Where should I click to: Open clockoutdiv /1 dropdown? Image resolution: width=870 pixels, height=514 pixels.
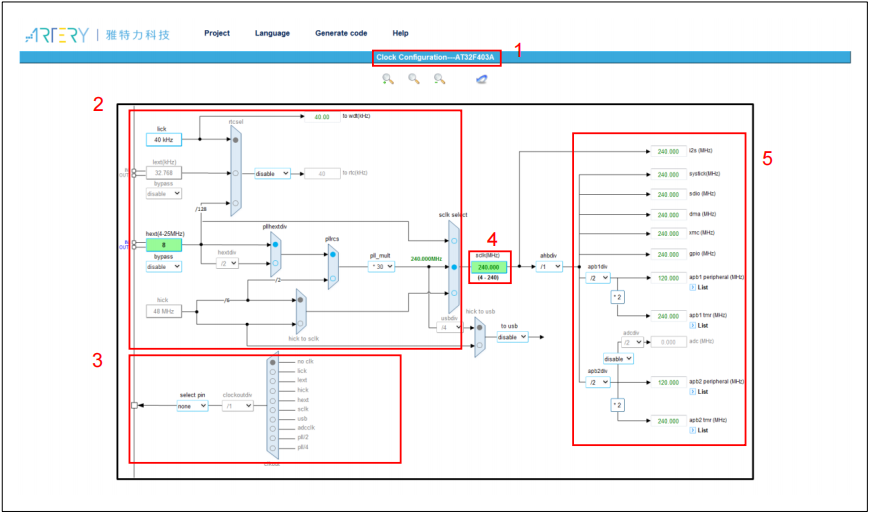[238, 406]
